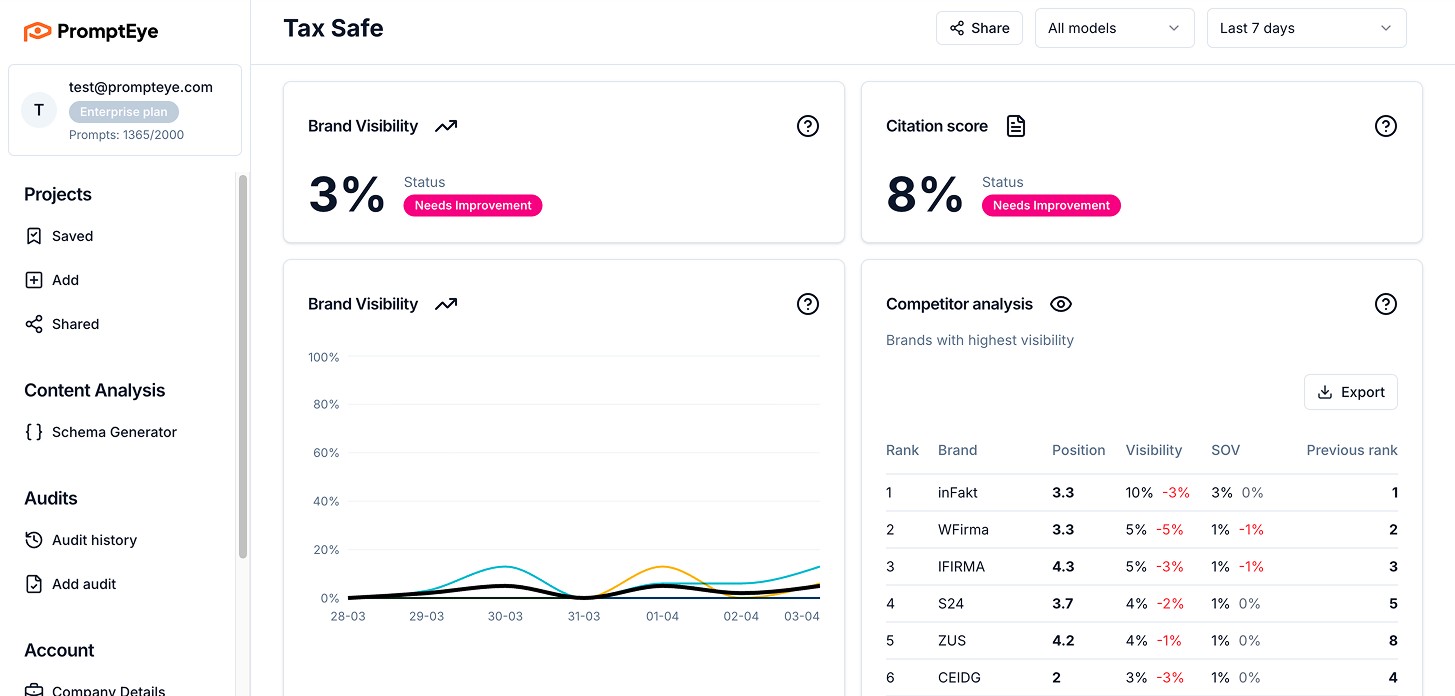Click the Add audit document icon
Image resolution: width=1455 pixels, height=696 pixels.
point(34,584)
